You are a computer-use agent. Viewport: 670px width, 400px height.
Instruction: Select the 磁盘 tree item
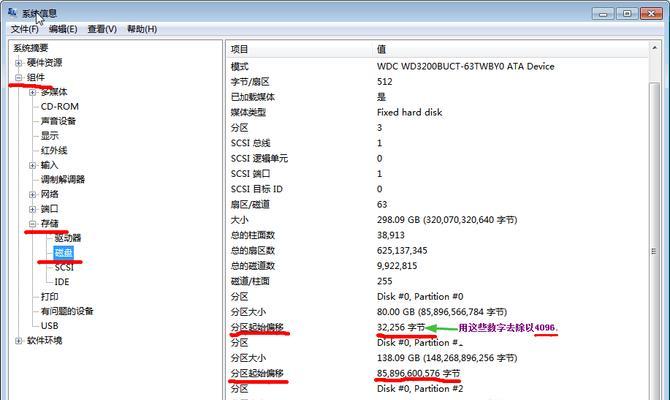click(64, 253)
